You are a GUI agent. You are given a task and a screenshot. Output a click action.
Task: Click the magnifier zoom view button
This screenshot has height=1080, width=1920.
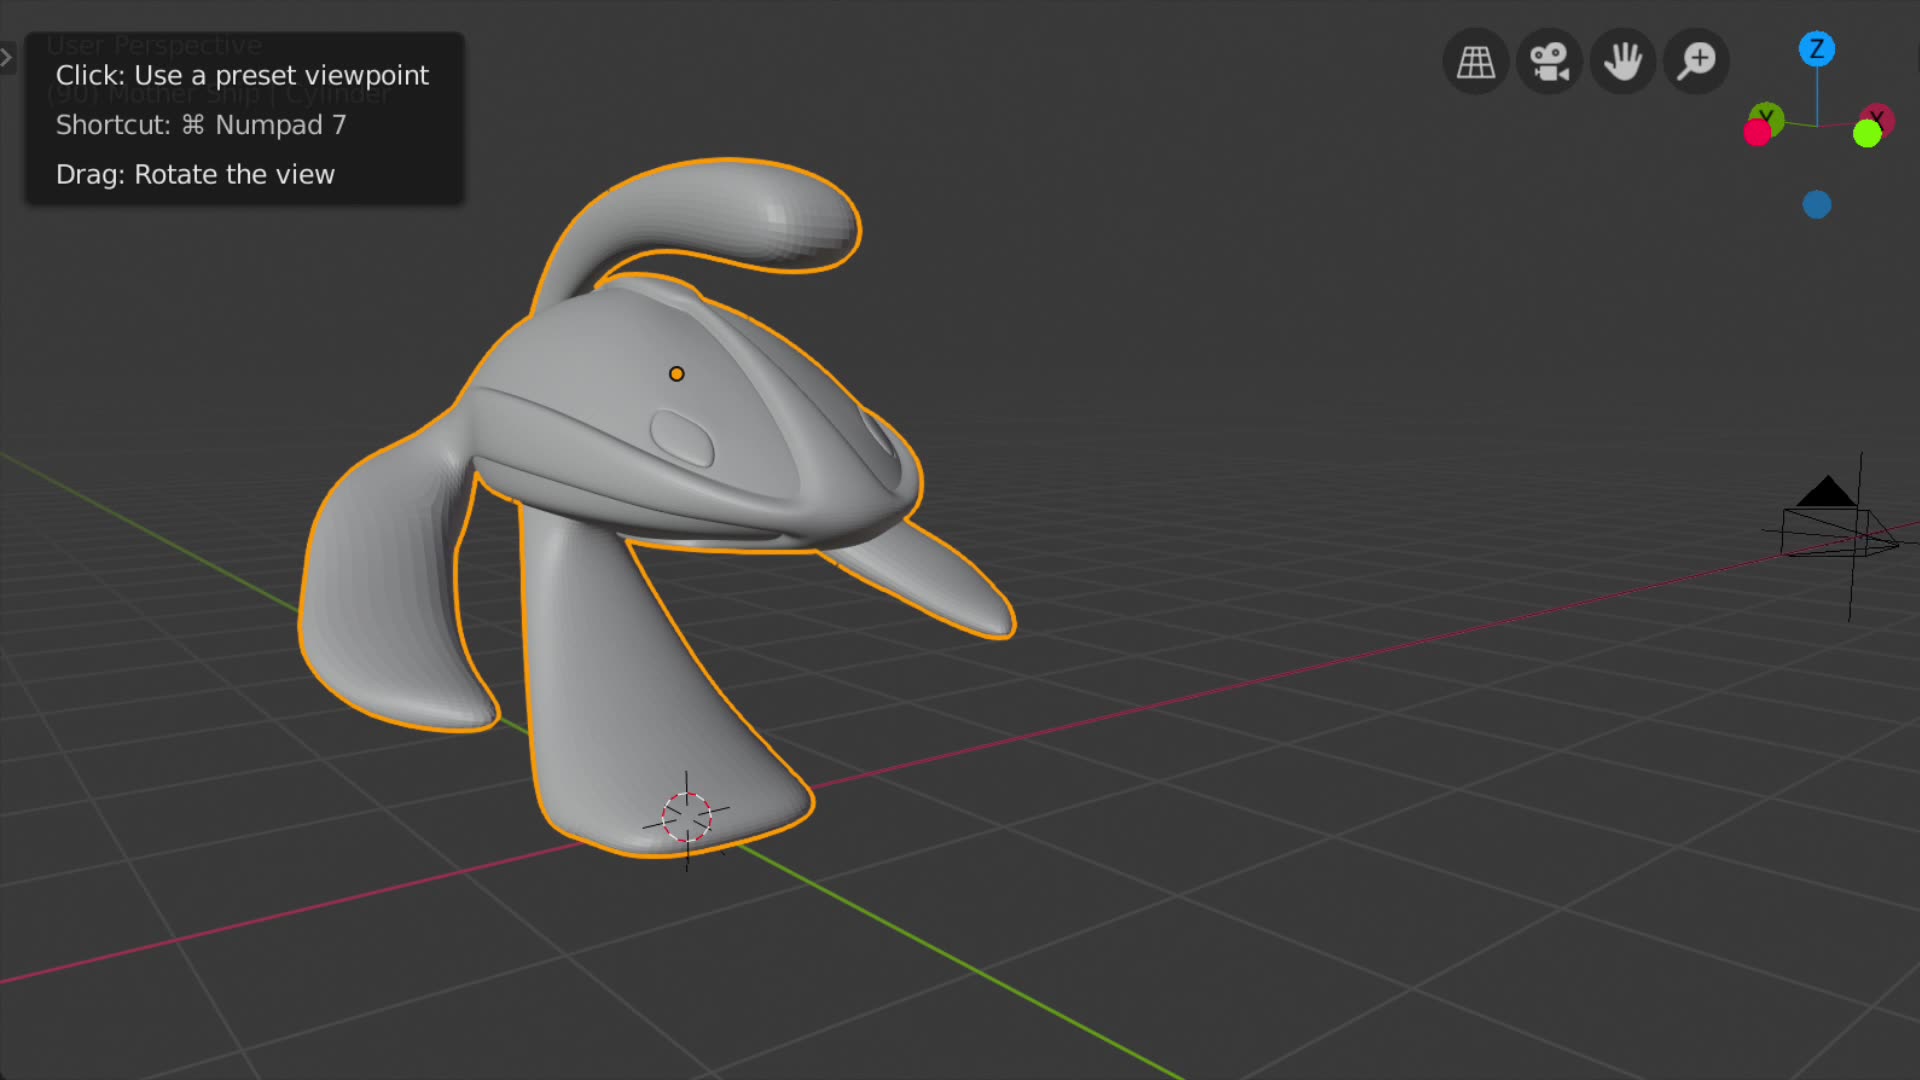coord(1697,62)
